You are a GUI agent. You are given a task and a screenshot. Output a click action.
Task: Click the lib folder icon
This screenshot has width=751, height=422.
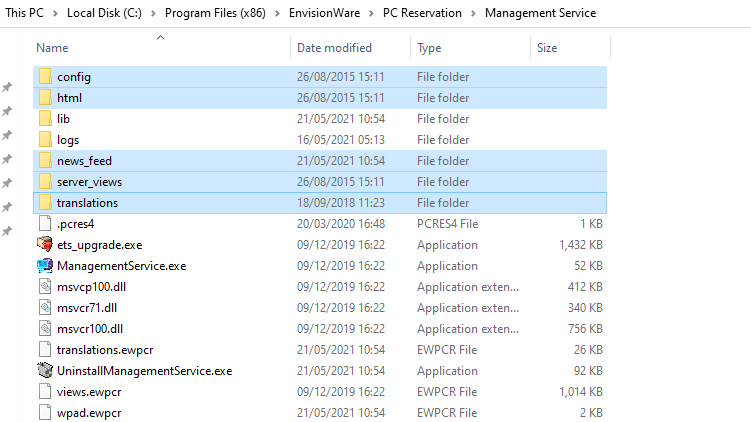(x=45, y=118)
